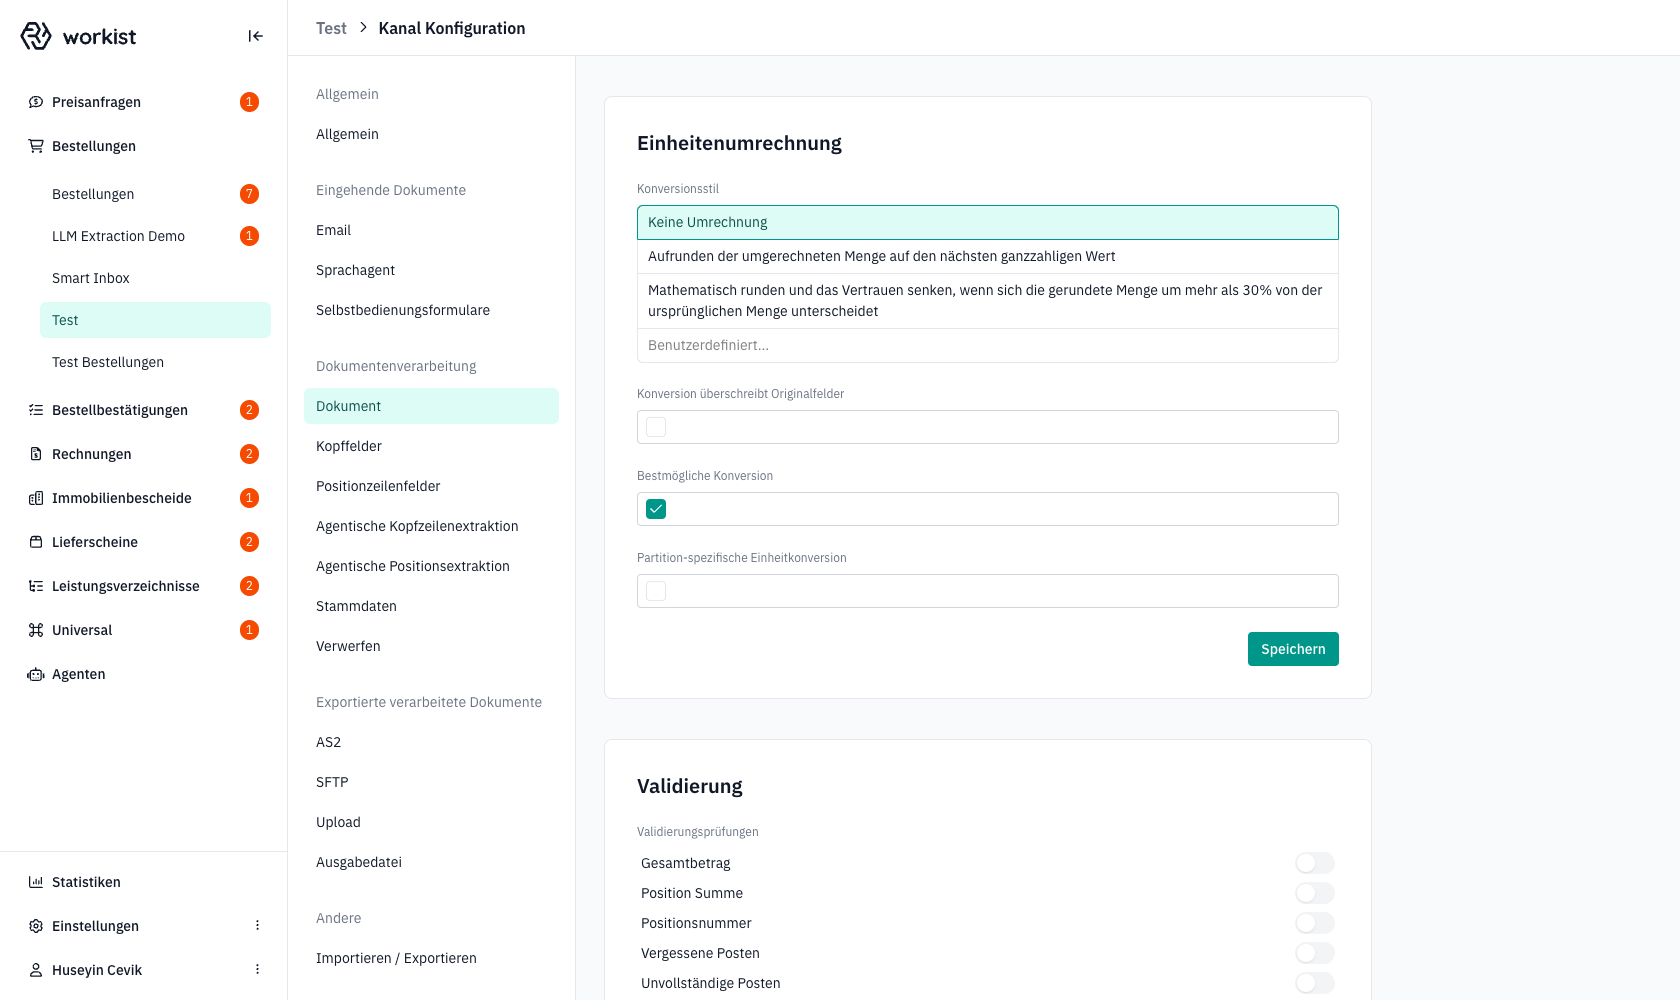This screenshot has width=1680, height=1000.
Task: Open Ausgabedatei settings
Action: [x=431, y=862]
